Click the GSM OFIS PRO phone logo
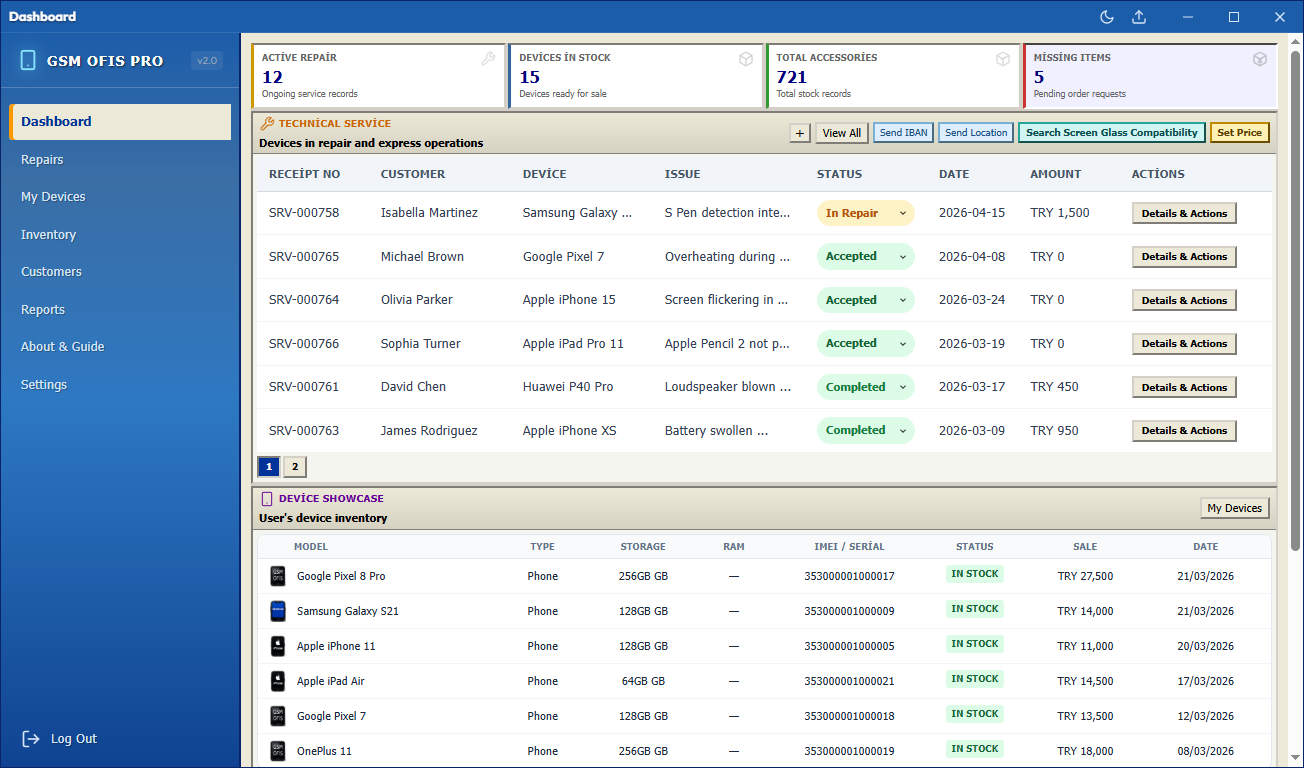This screenshot has height=768, width=1304. pos(28,60)
